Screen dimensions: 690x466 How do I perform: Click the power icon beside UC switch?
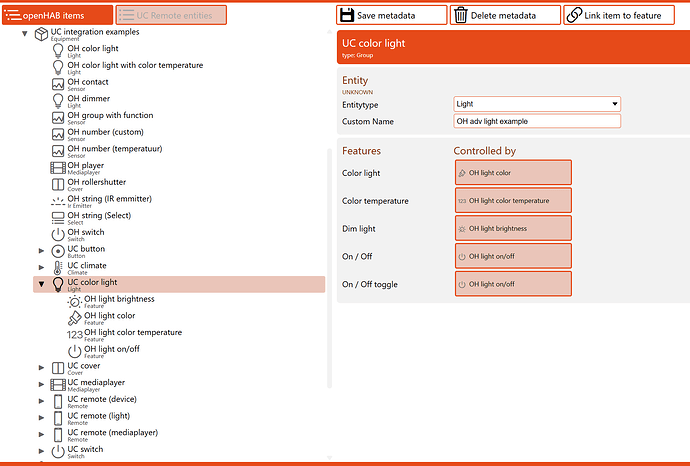[x=58, y=451]
